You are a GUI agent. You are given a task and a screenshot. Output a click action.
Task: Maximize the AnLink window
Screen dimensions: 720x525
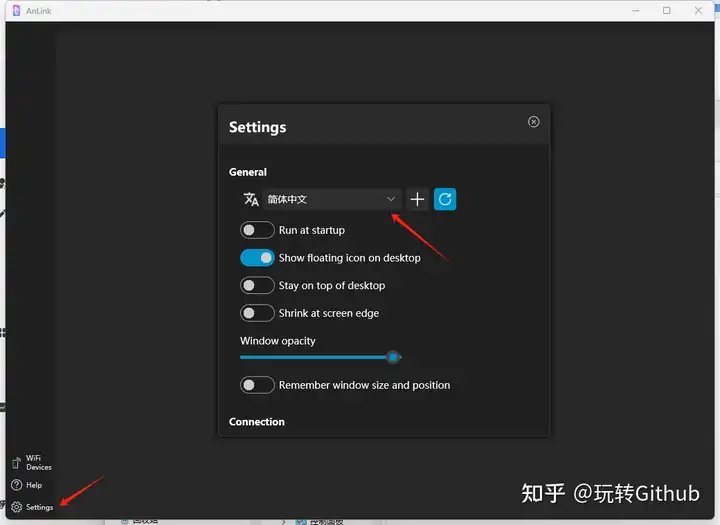click(667, 10)
